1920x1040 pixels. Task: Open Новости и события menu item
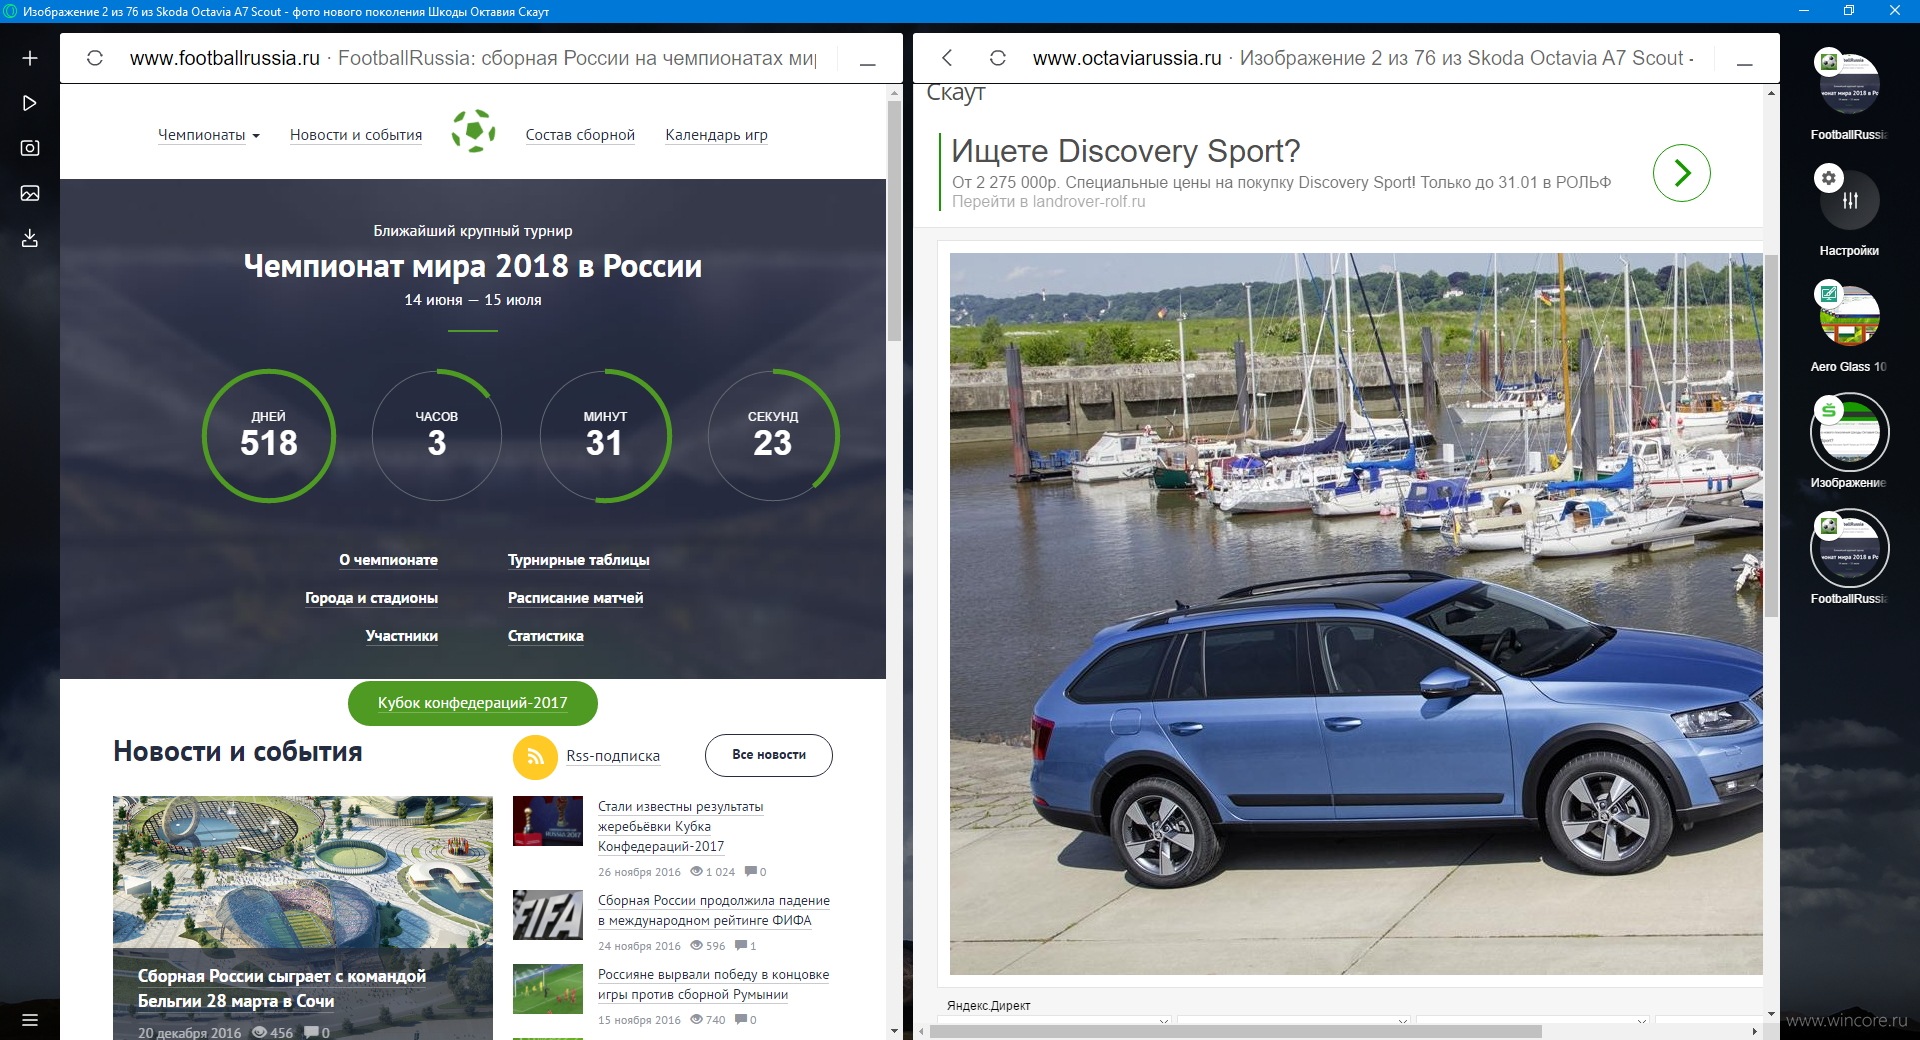click(x=356, y=135)
